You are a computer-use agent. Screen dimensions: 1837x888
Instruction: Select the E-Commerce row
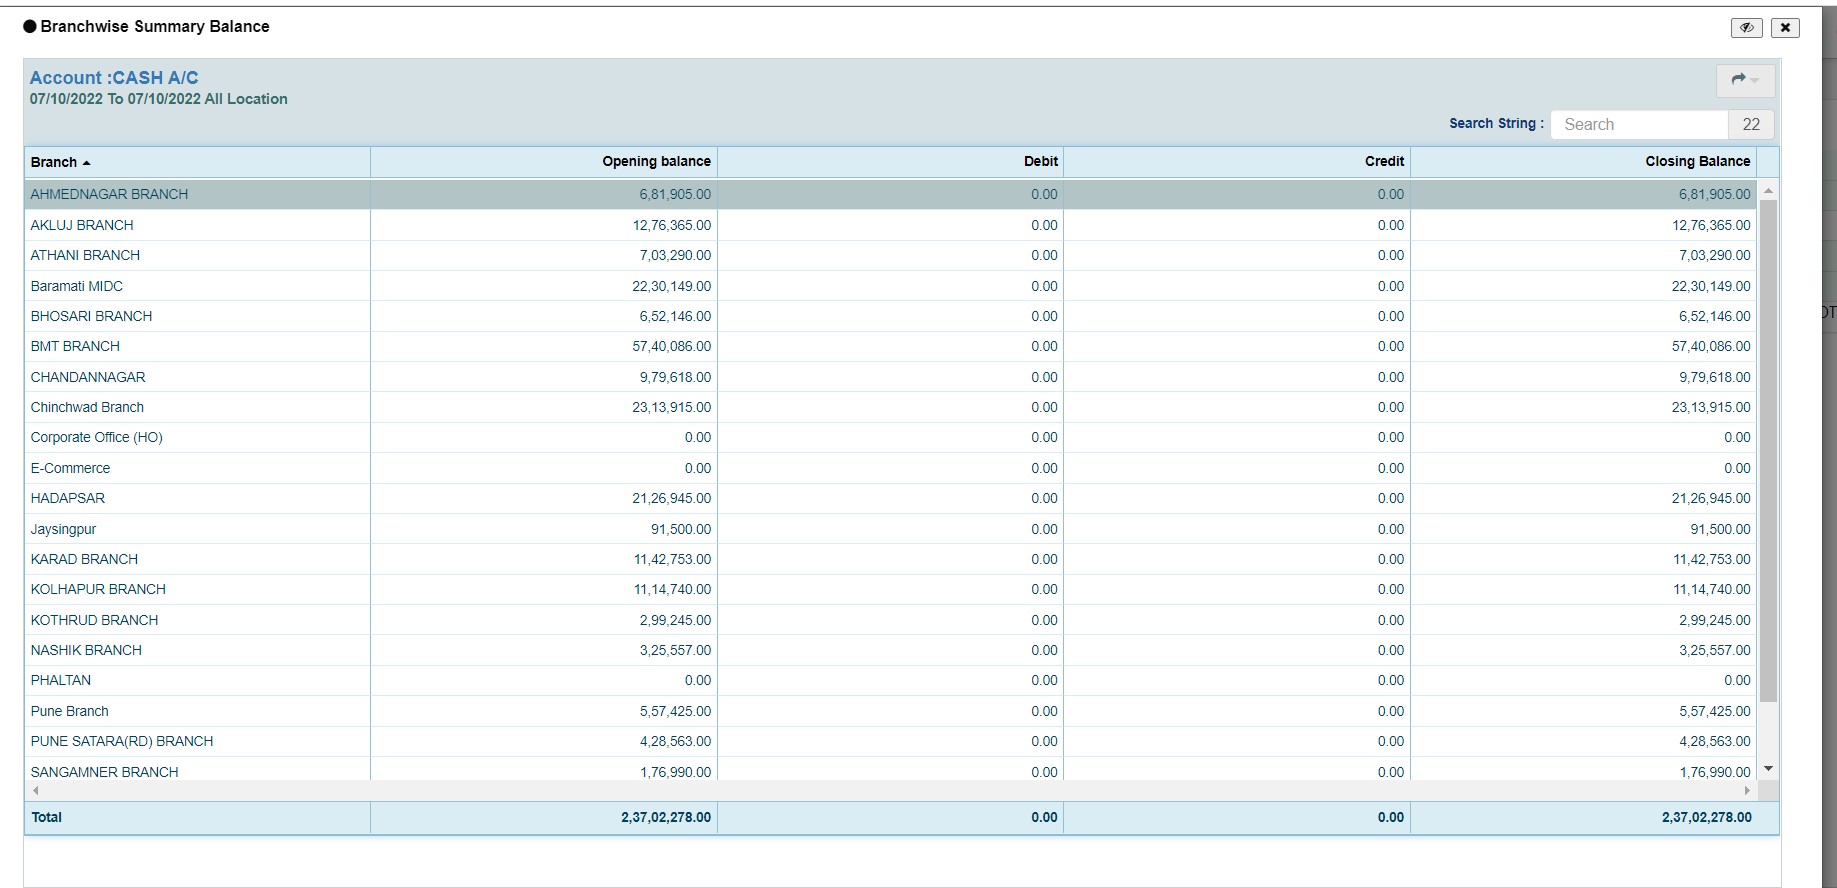pos(891,468)
